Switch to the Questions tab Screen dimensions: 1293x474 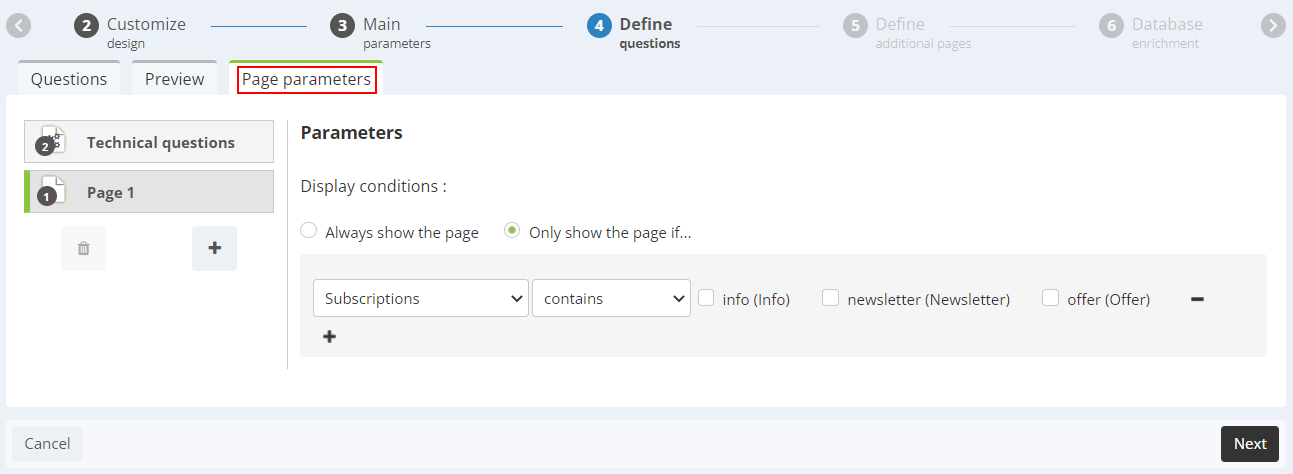pyautogui.click(x=69, y=79)
